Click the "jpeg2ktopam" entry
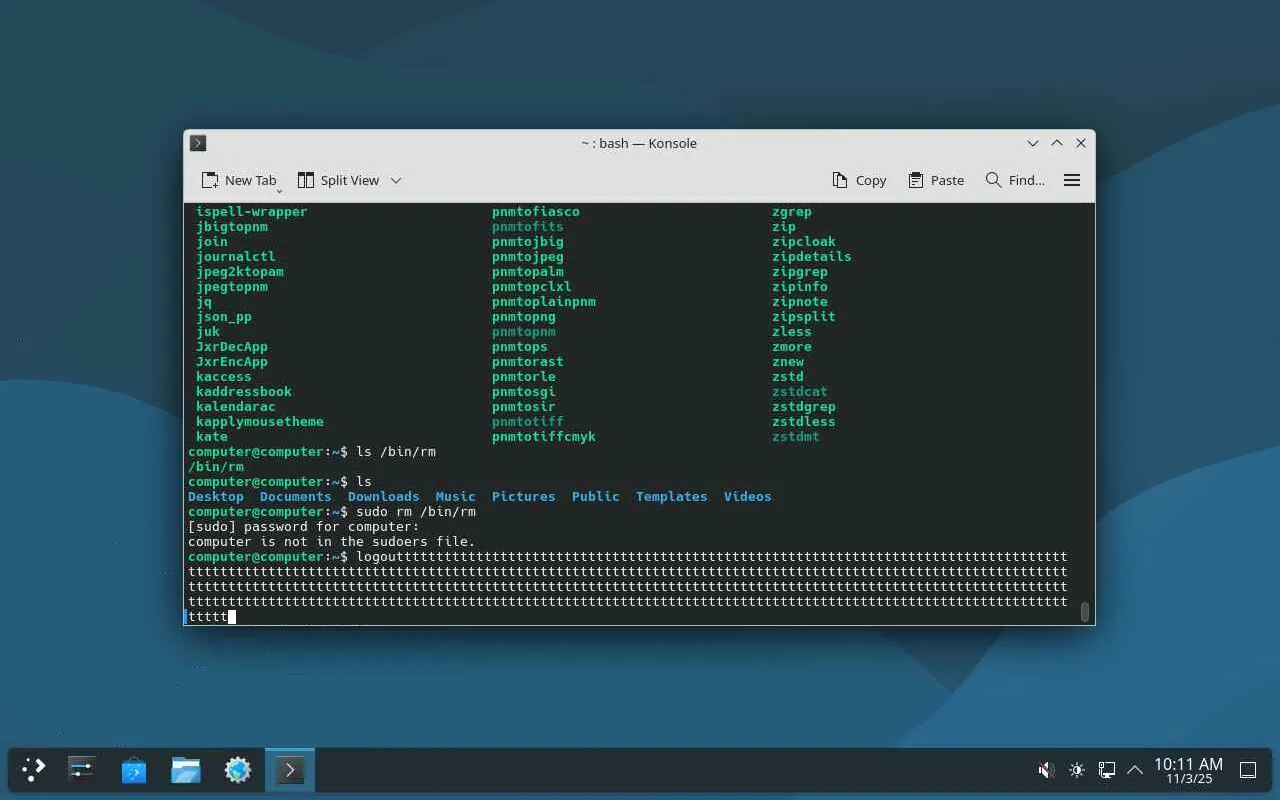1280x800 pixels. click(x=240, y=272)
